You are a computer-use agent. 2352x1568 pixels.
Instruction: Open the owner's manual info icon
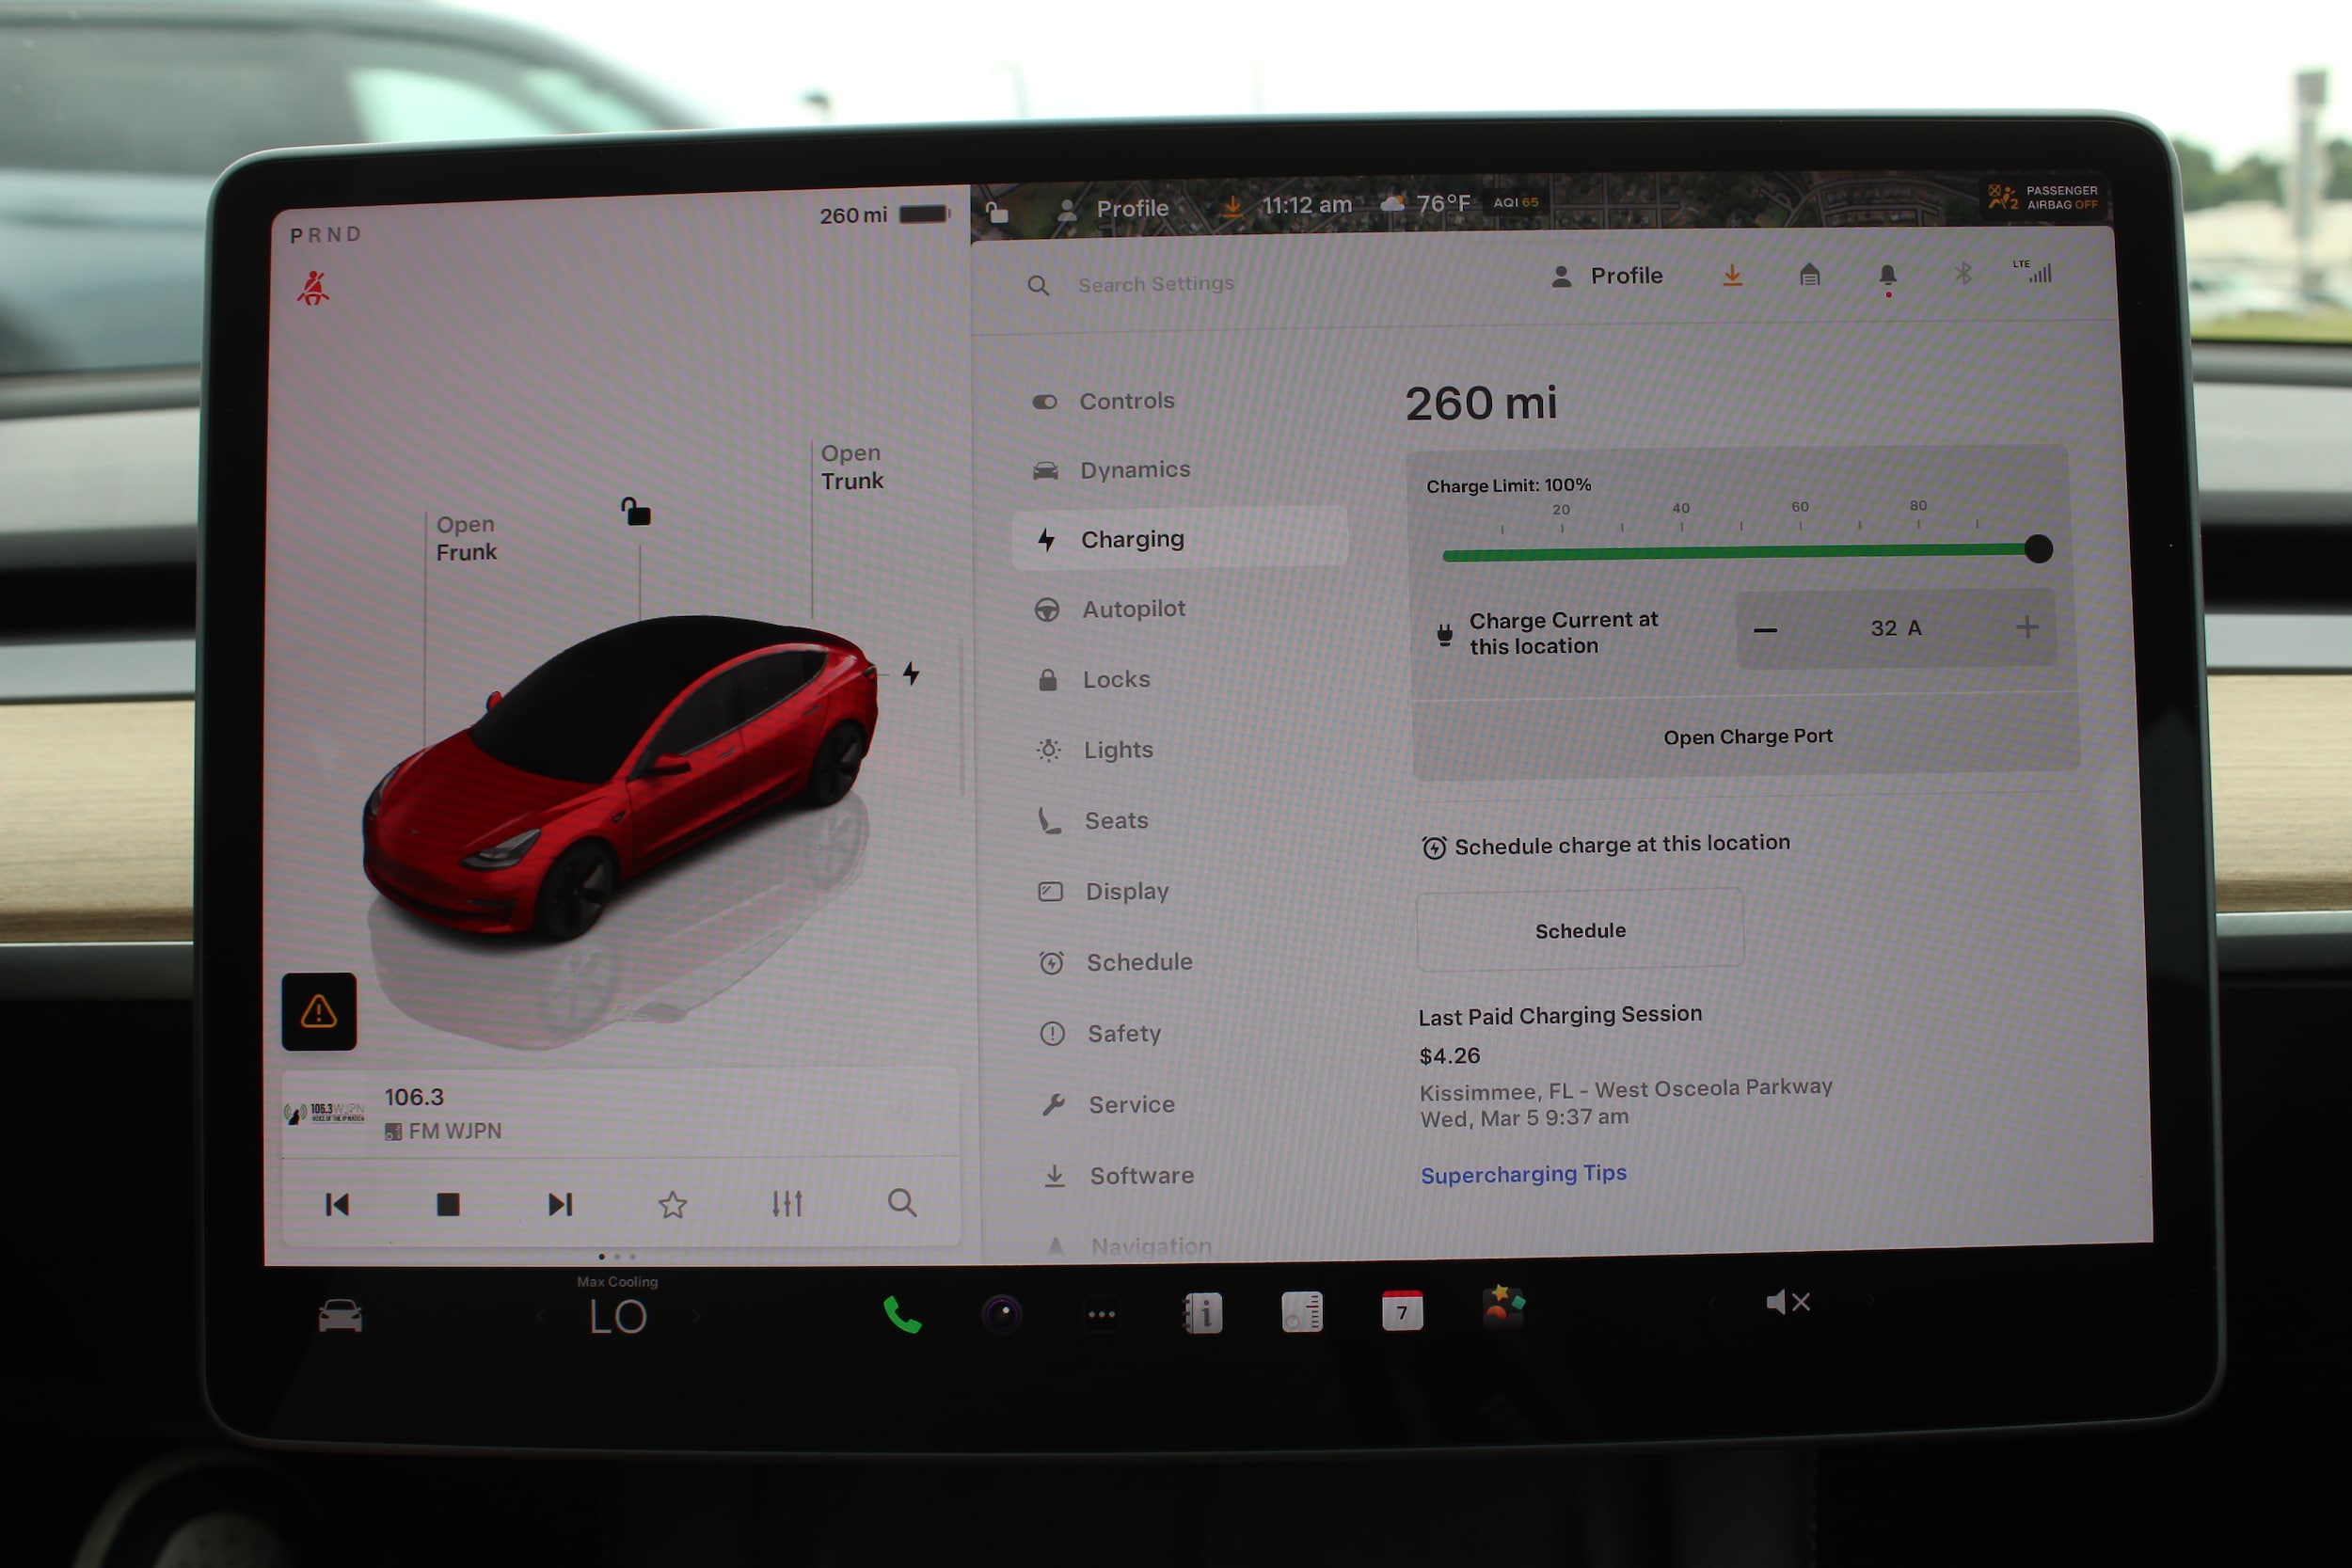click(1202, 1313)
